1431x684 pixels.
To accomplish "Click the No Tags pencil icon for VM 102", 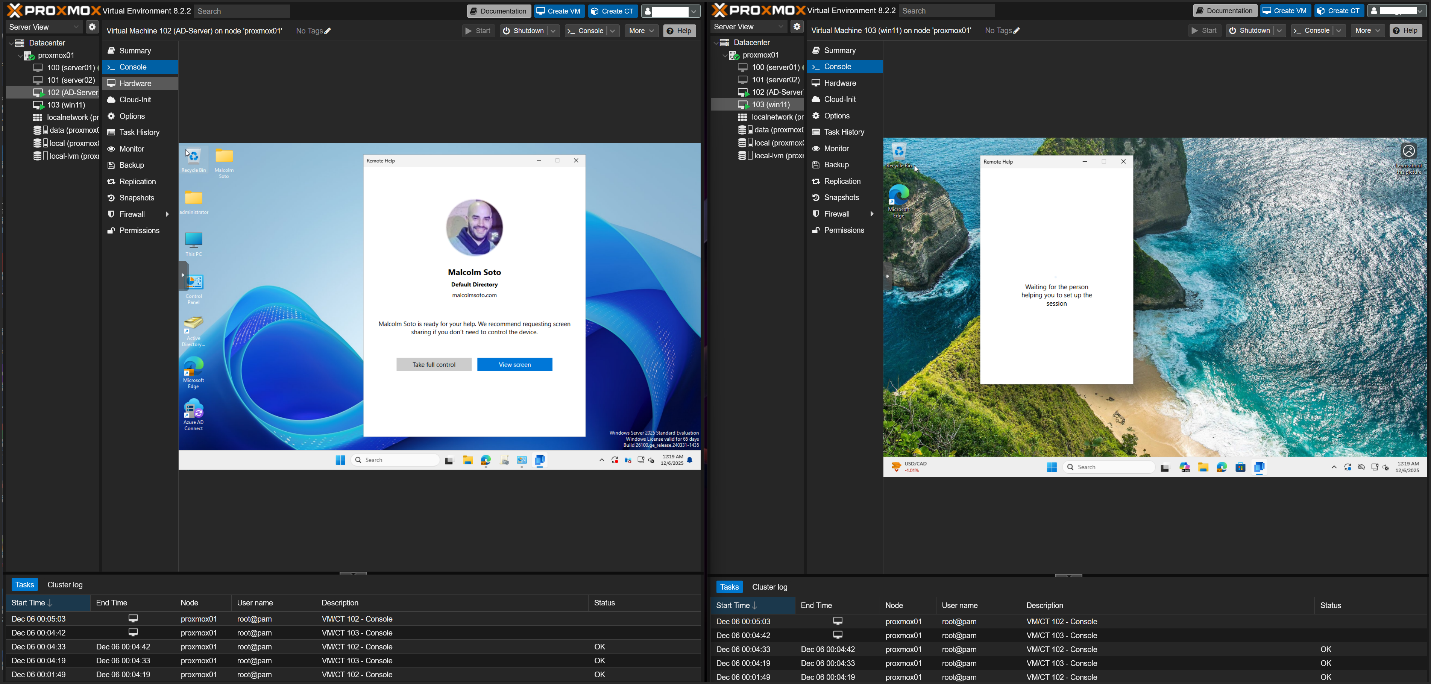I will pos(328,31).
